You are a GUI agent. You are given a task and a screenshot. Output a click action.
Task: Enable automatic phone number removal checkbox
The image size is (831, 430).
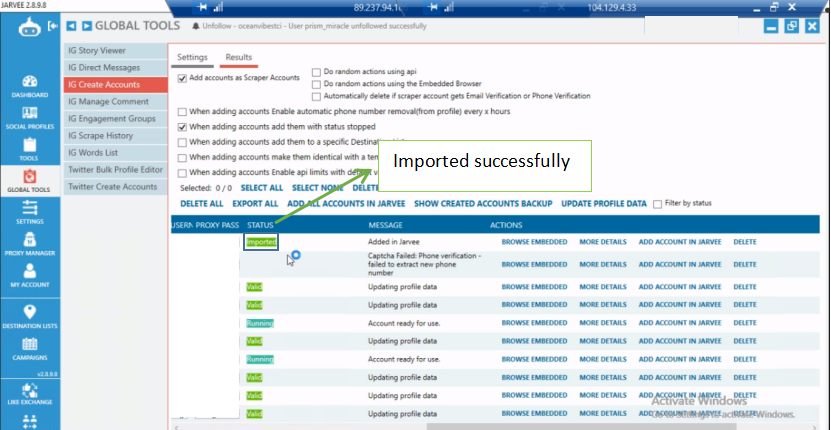pyautogui.click(x=182, y=112)
